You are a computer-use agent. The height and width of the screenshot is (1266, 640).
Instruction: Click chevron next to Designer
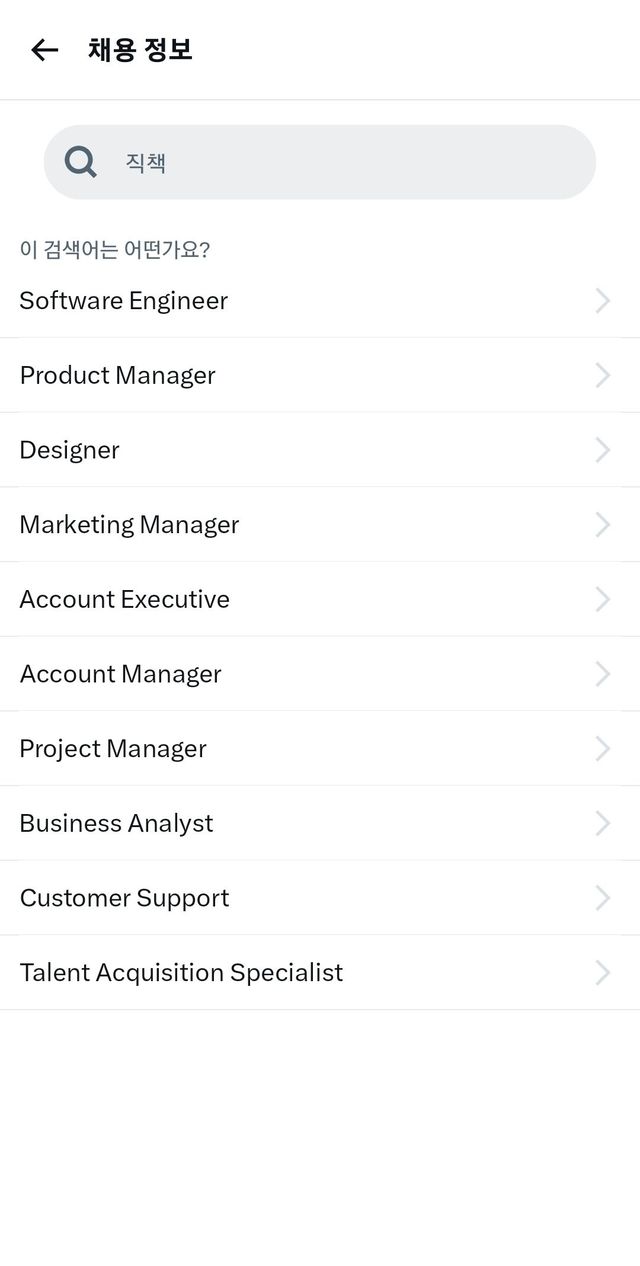tap(602, 450)
